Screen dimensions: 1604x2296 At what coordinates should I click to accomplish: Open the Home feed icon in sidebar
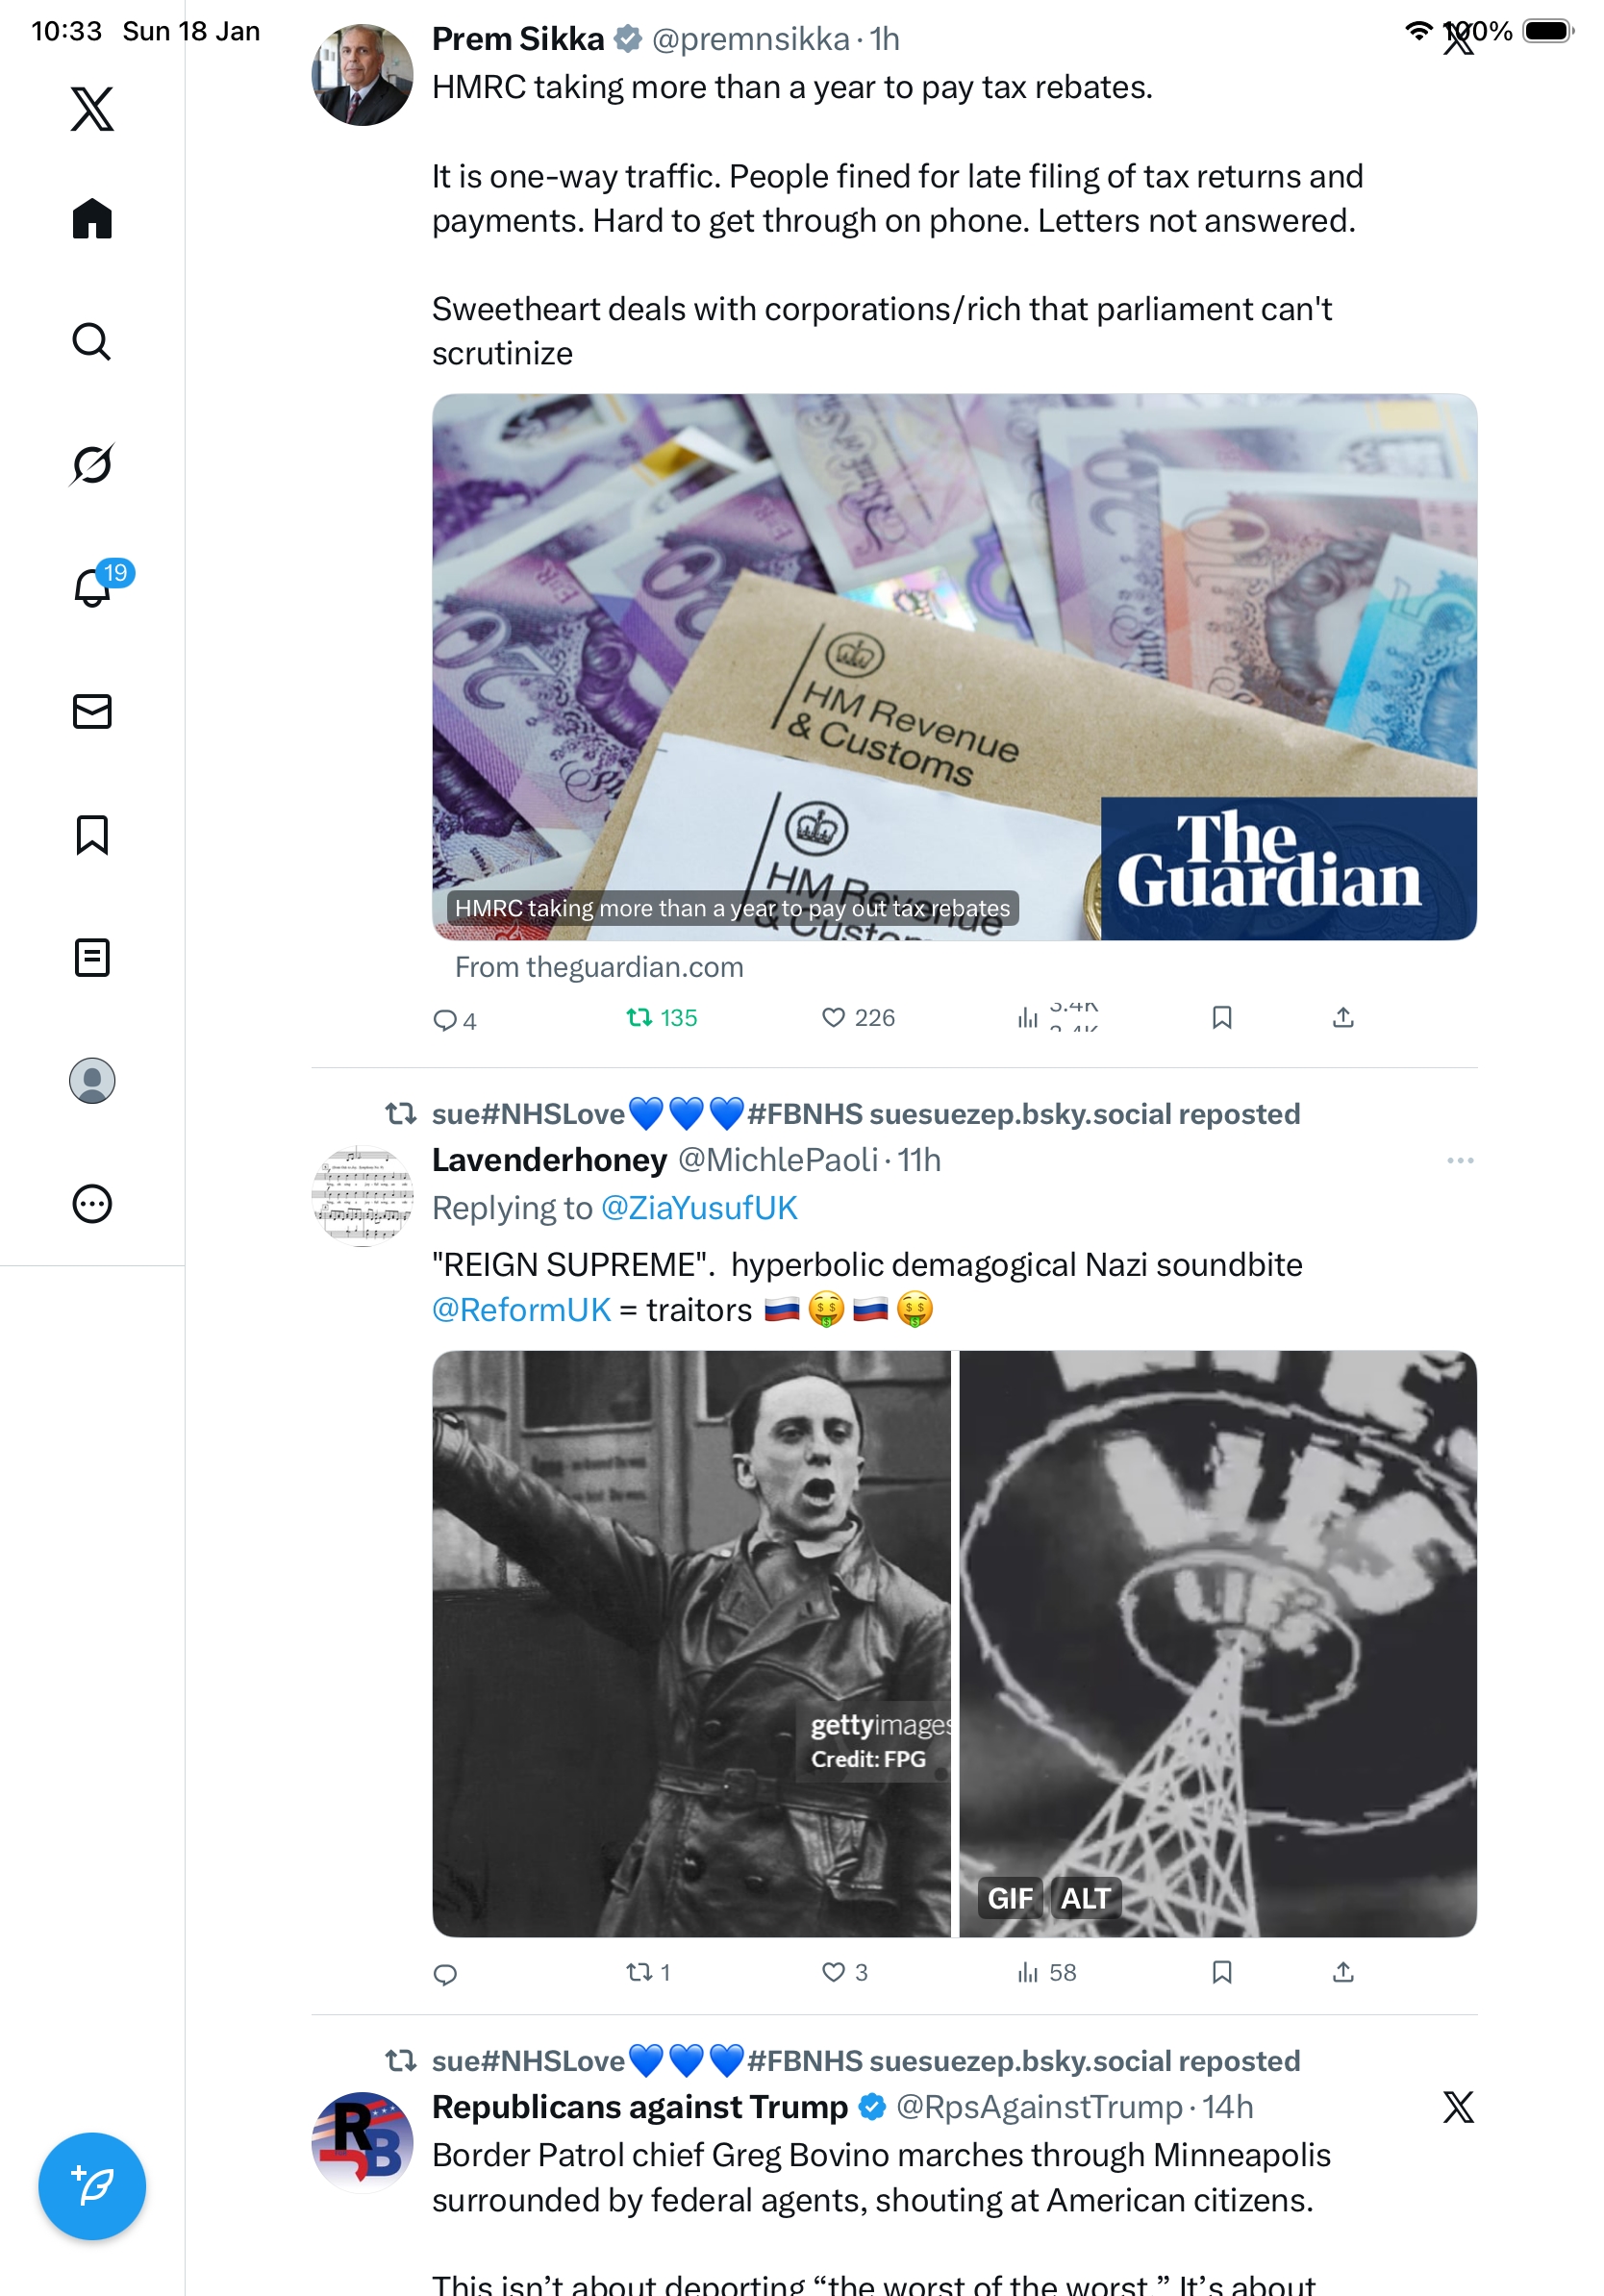pyautogui.click(x=92, y=218)
